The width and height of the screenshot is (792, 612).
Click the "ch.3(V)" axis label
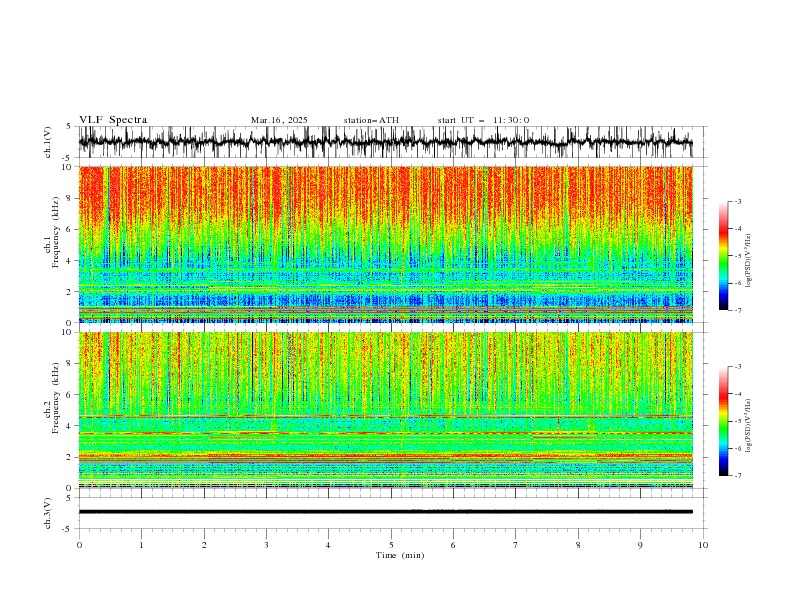click(48, 513)
